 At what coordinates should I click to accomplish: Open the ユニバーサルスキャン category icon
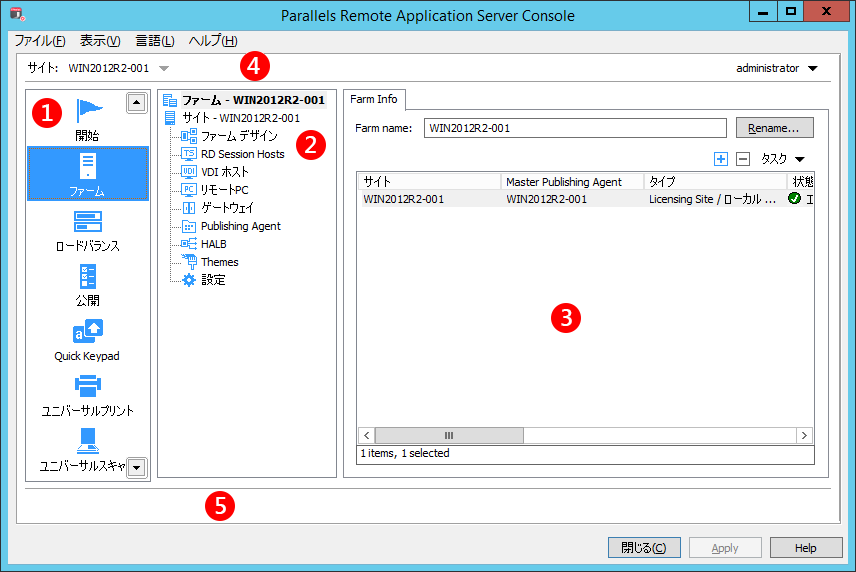pos(87,441)
